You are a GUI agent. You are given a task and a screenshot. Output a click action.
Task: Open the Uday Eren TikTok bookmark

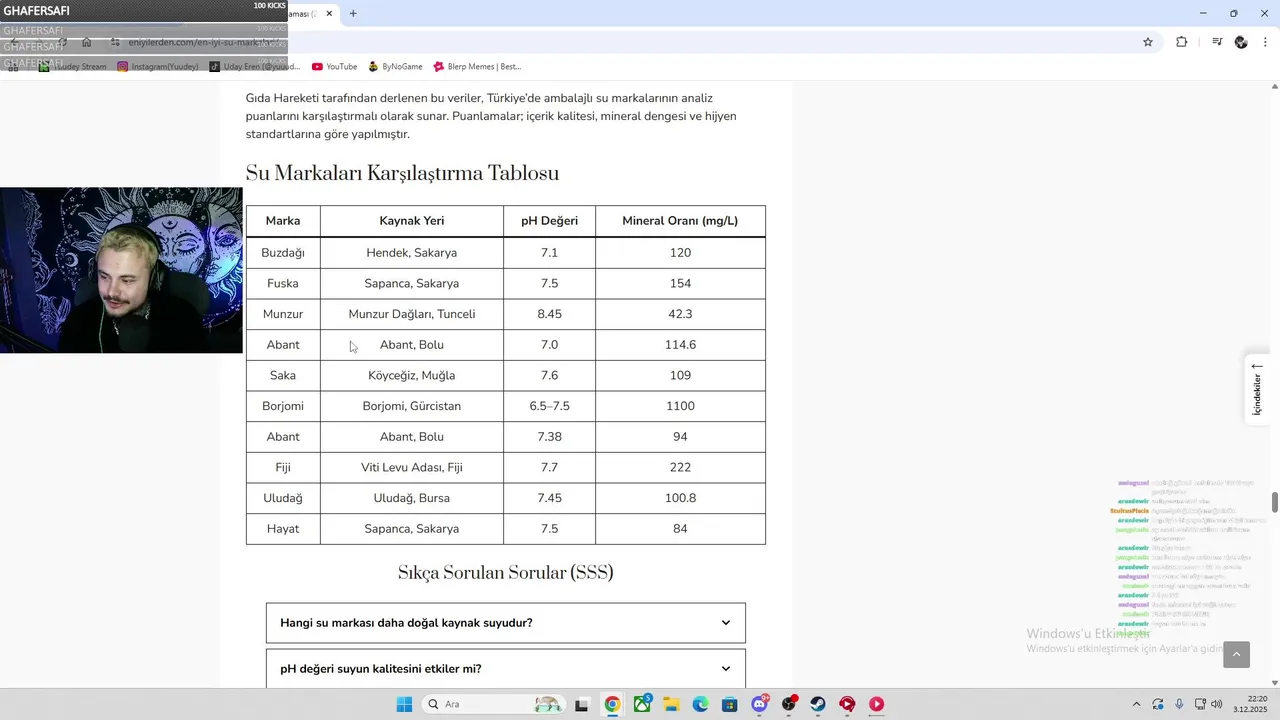coord(255,67)
